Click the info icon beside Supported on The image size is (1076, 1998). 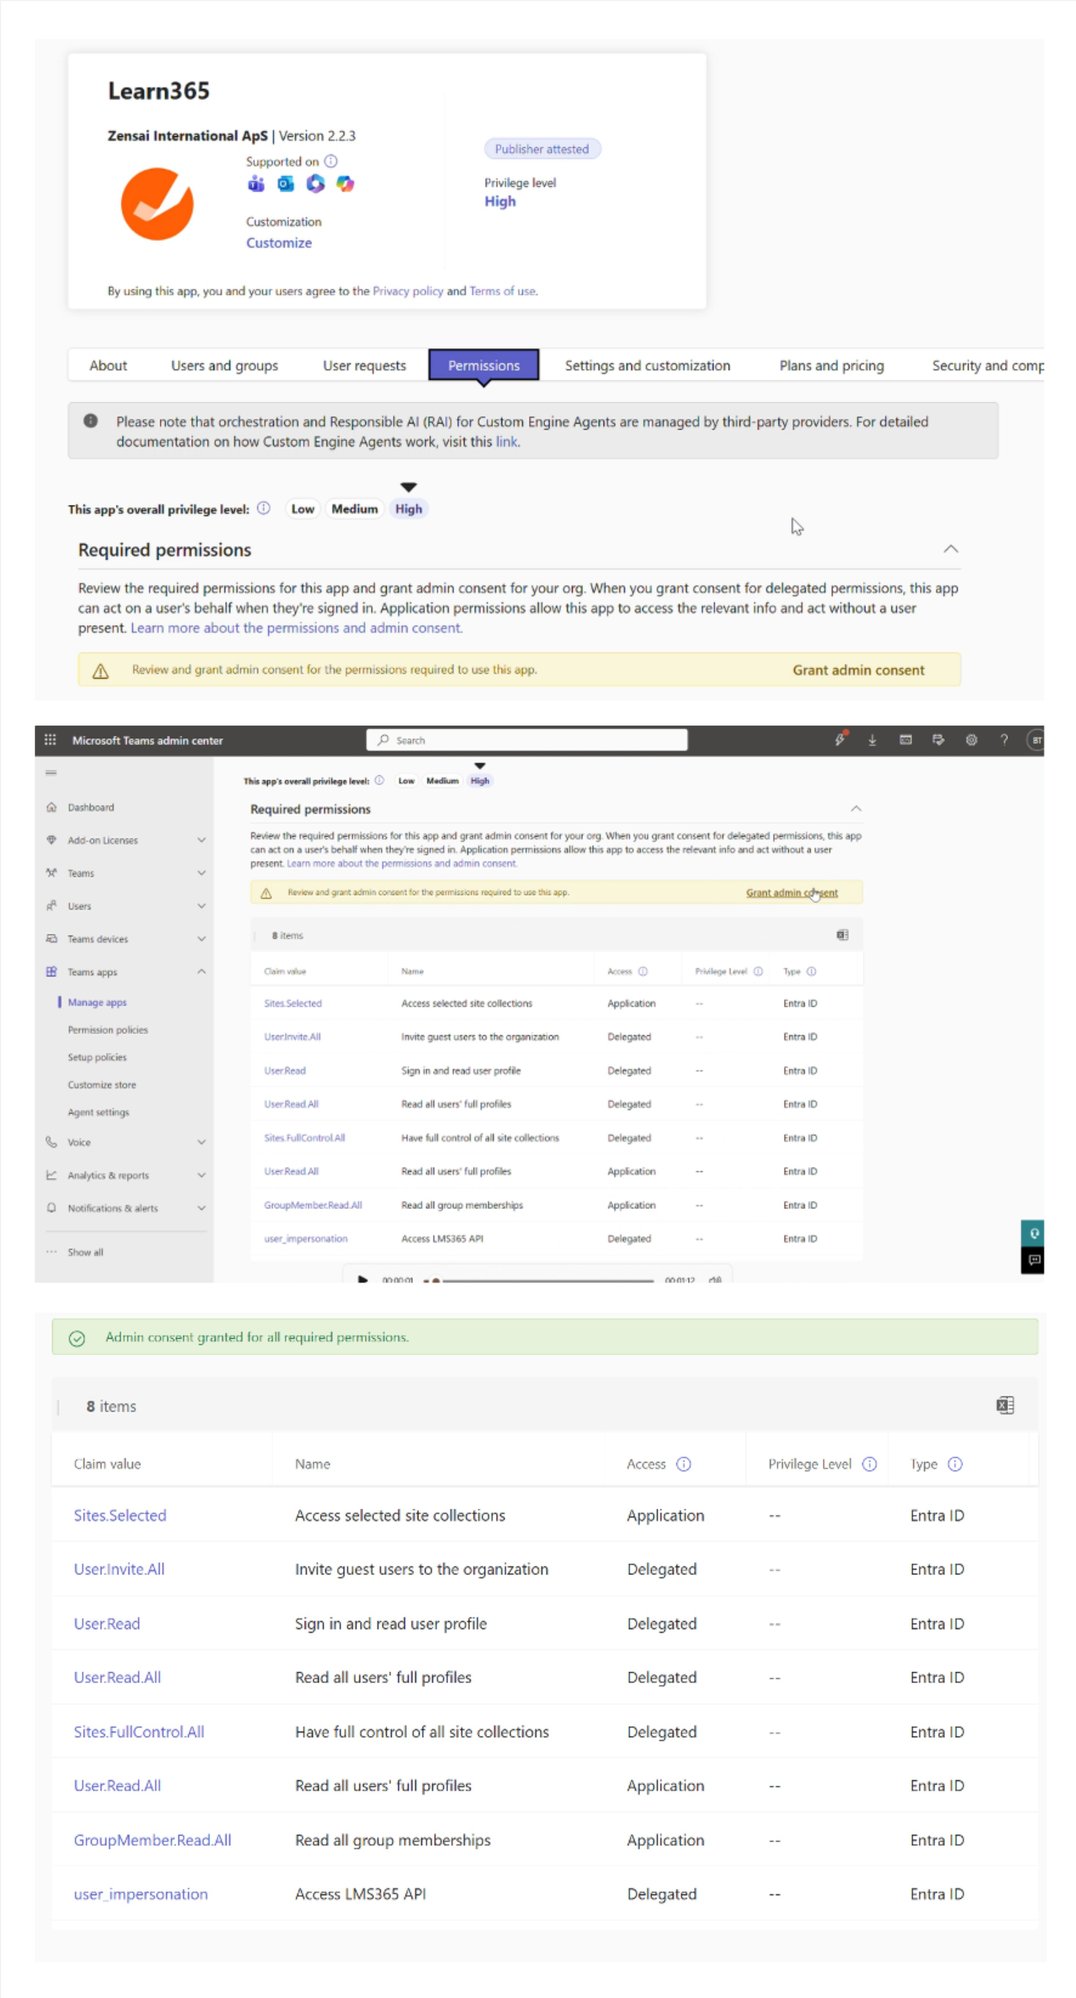pyautogui.click(x=331, y=161)
